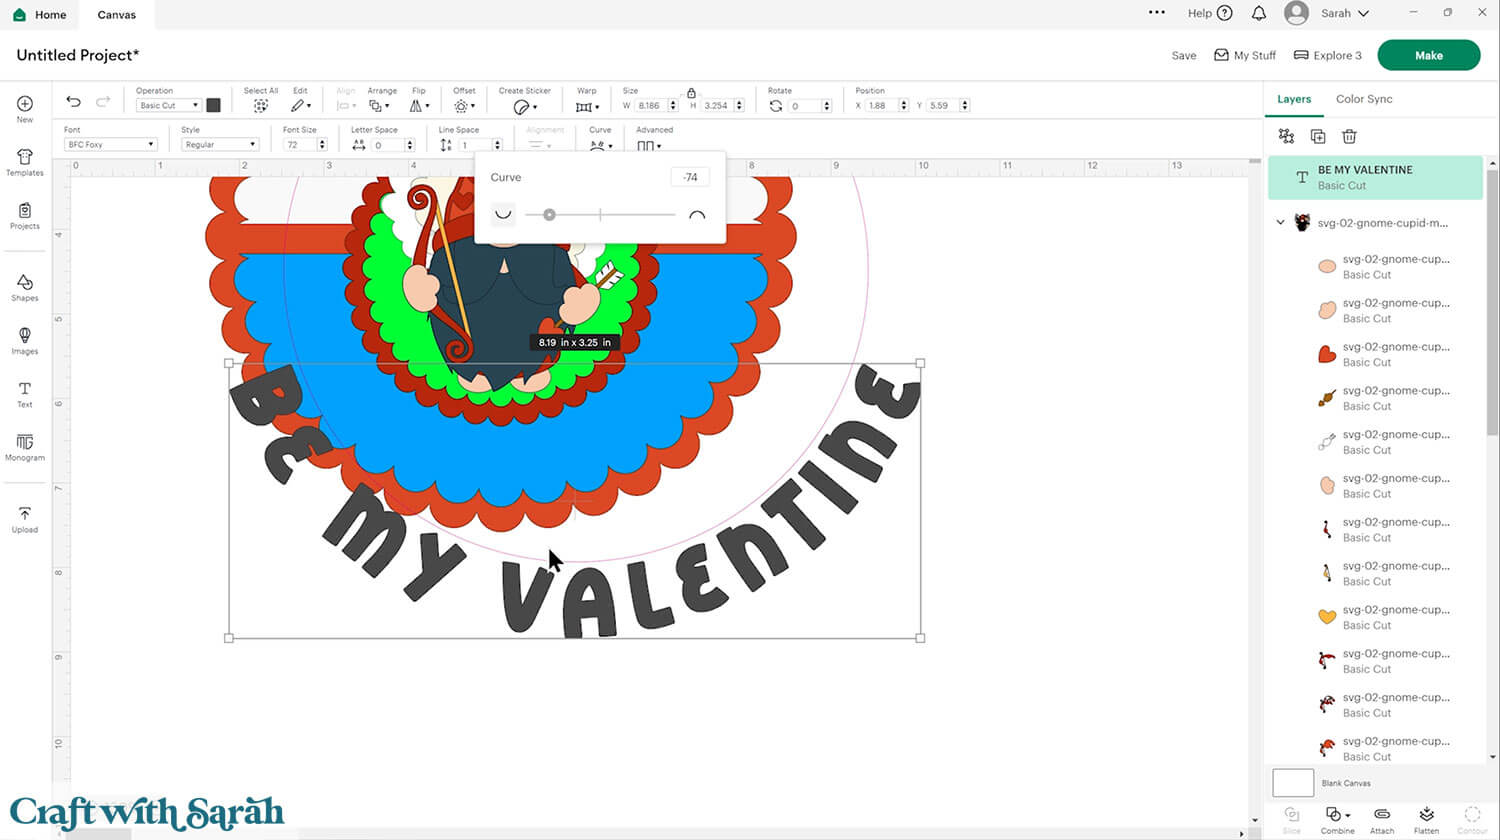
Task: Delete layer with trash icon
Action: [1349, 136]
